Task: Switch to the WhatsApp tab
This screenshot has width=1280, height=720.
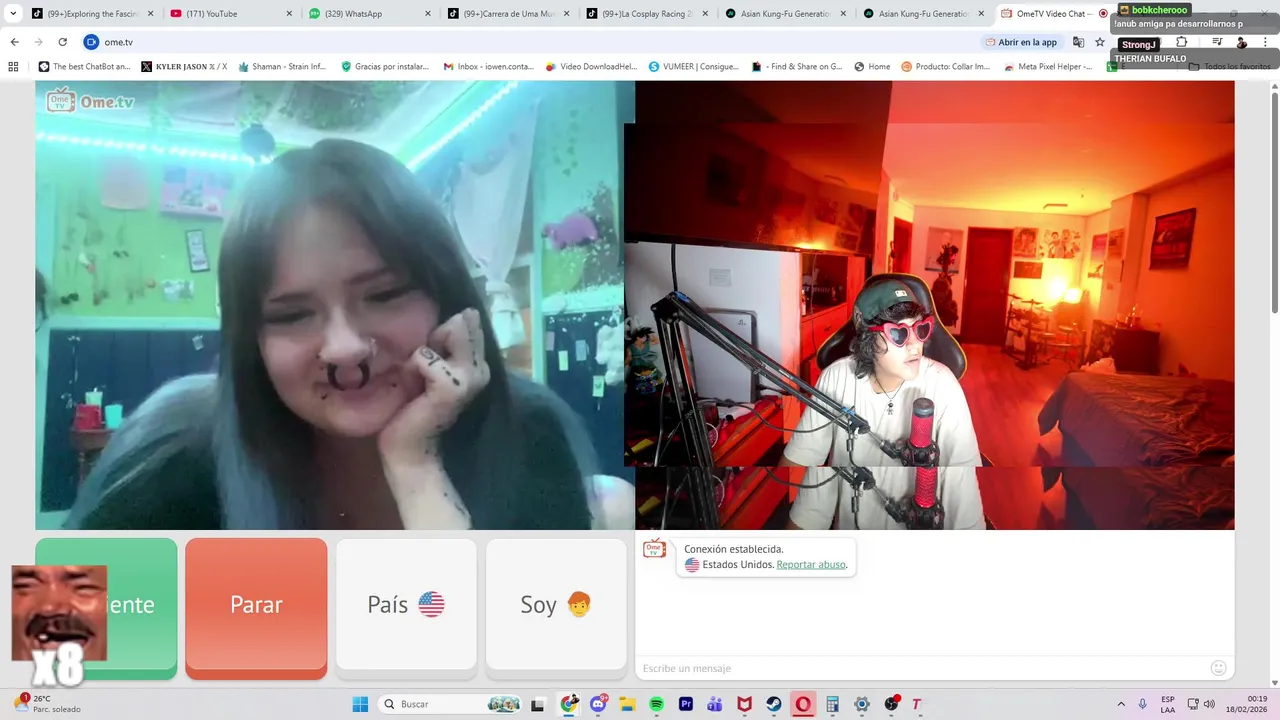Action: coord(369,14)
